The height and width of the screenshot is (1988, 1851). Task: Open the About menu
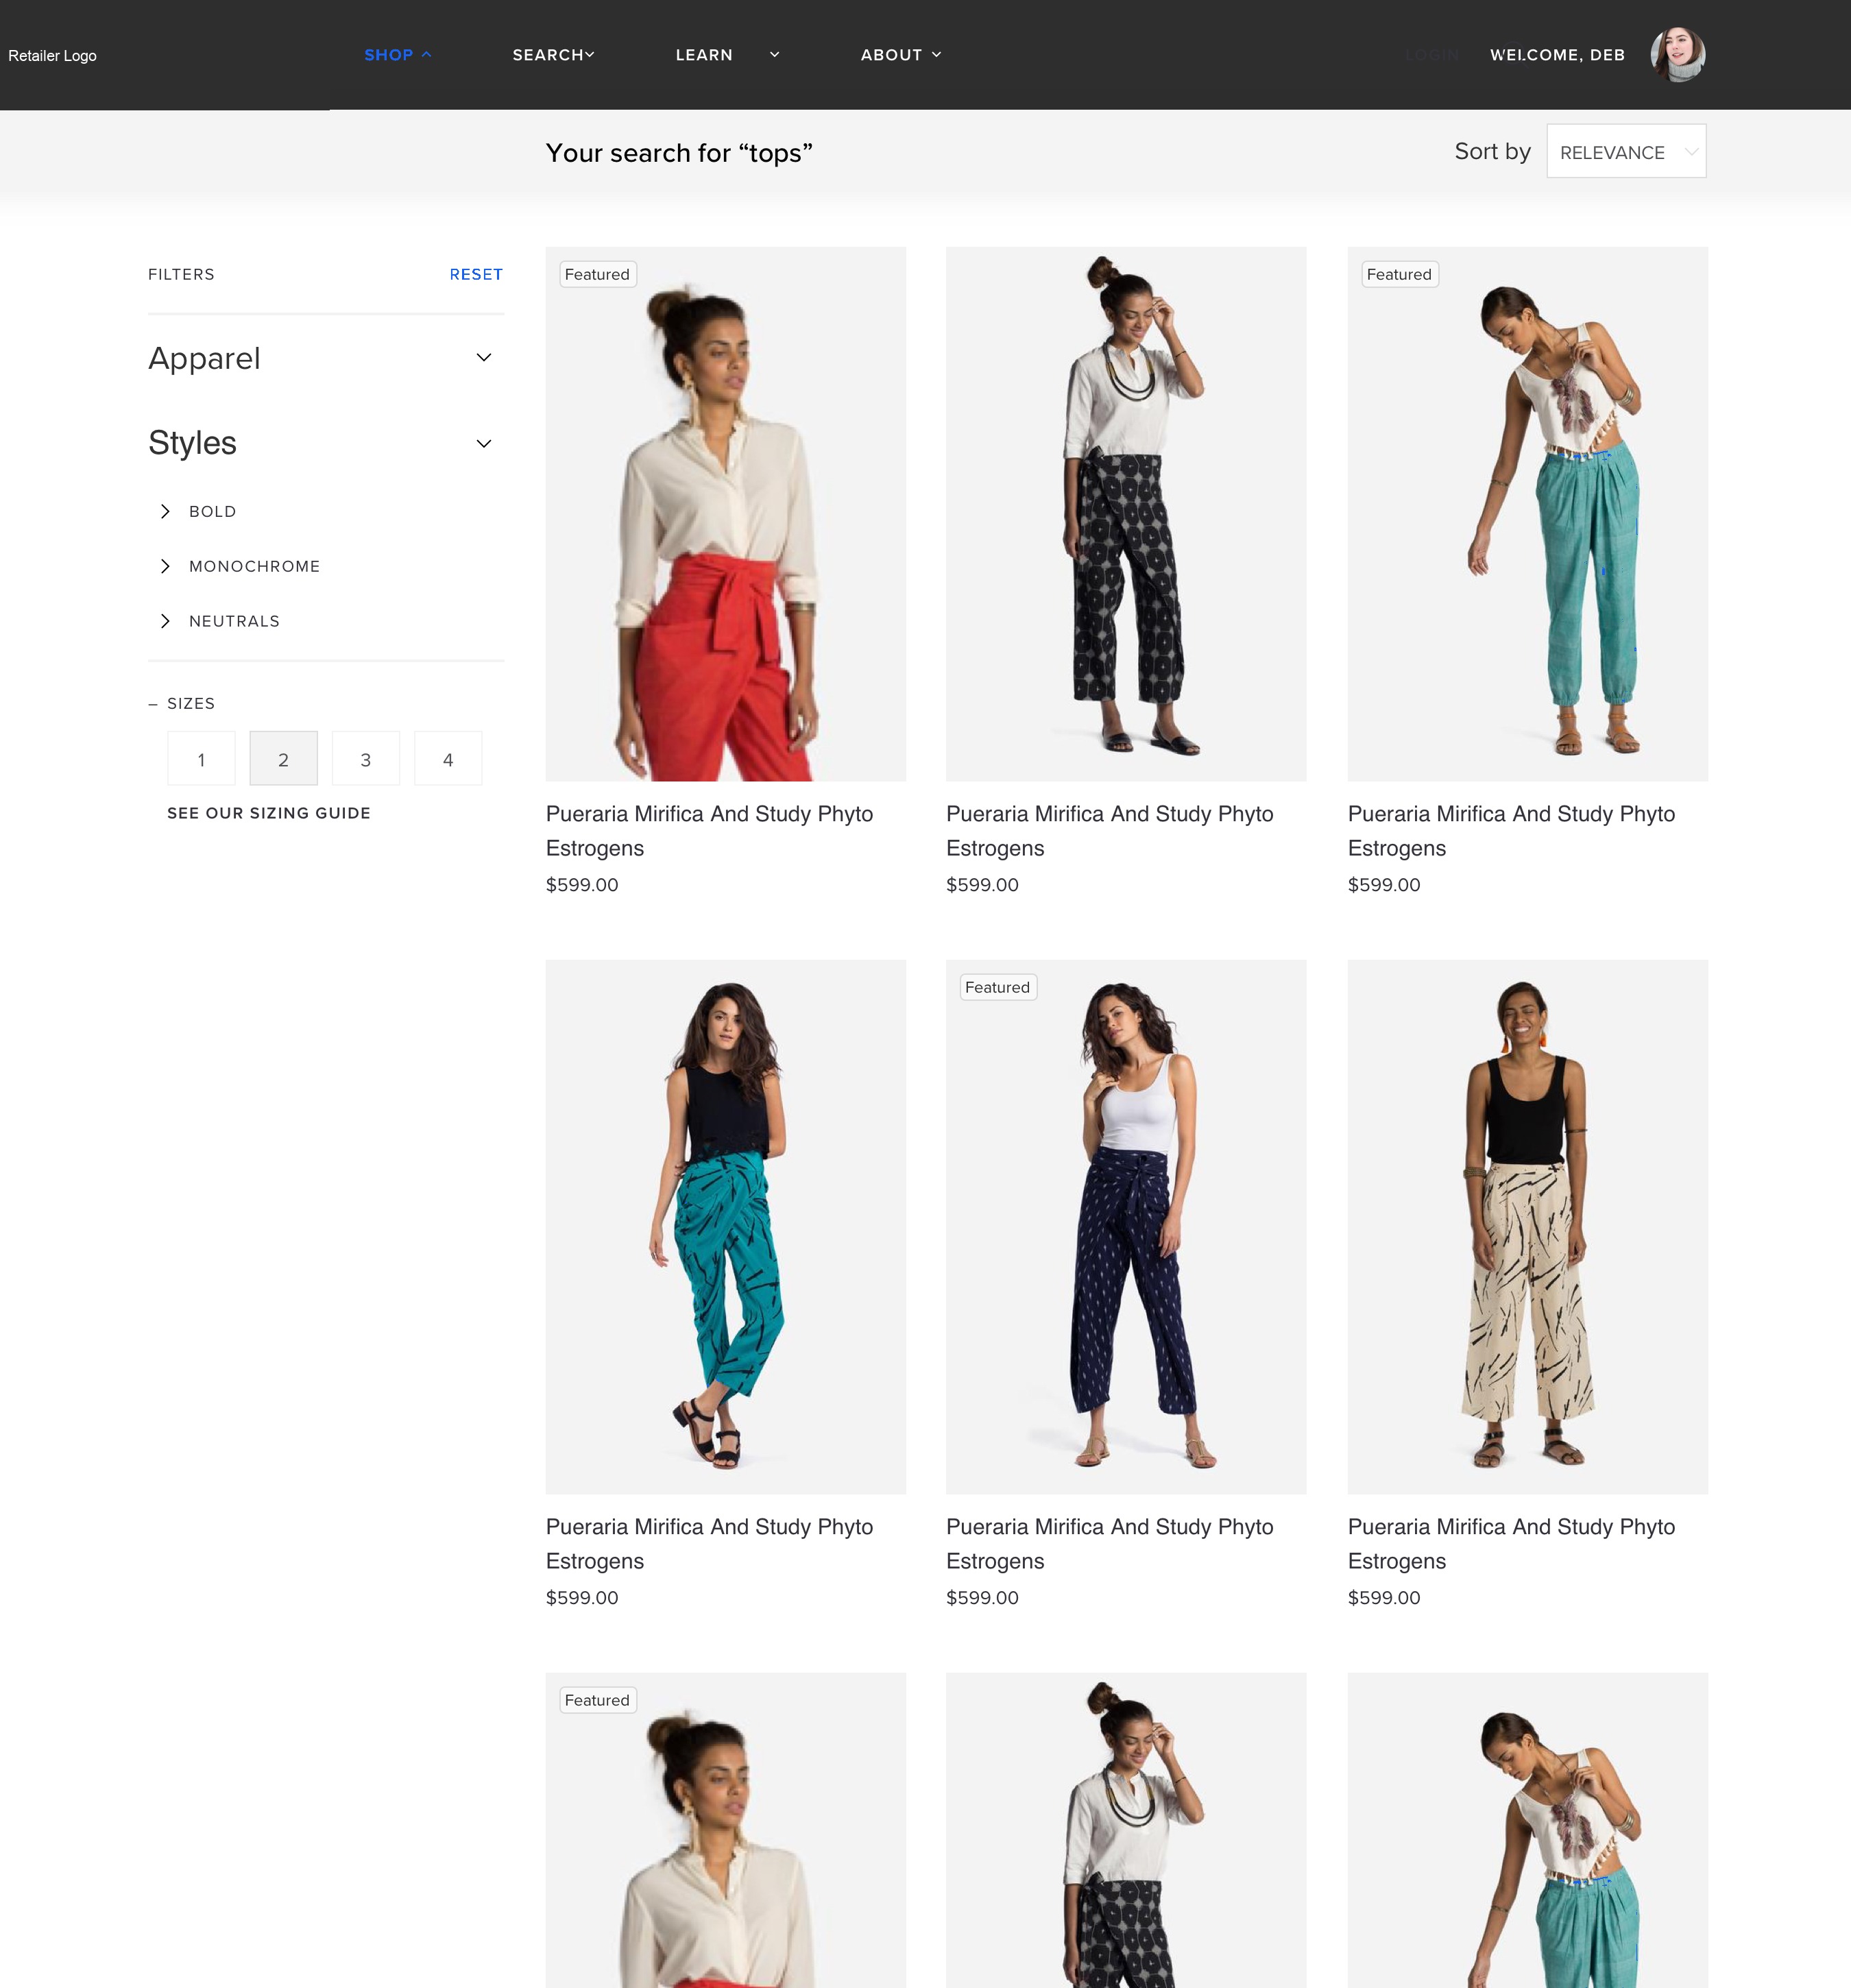[901, 55]
